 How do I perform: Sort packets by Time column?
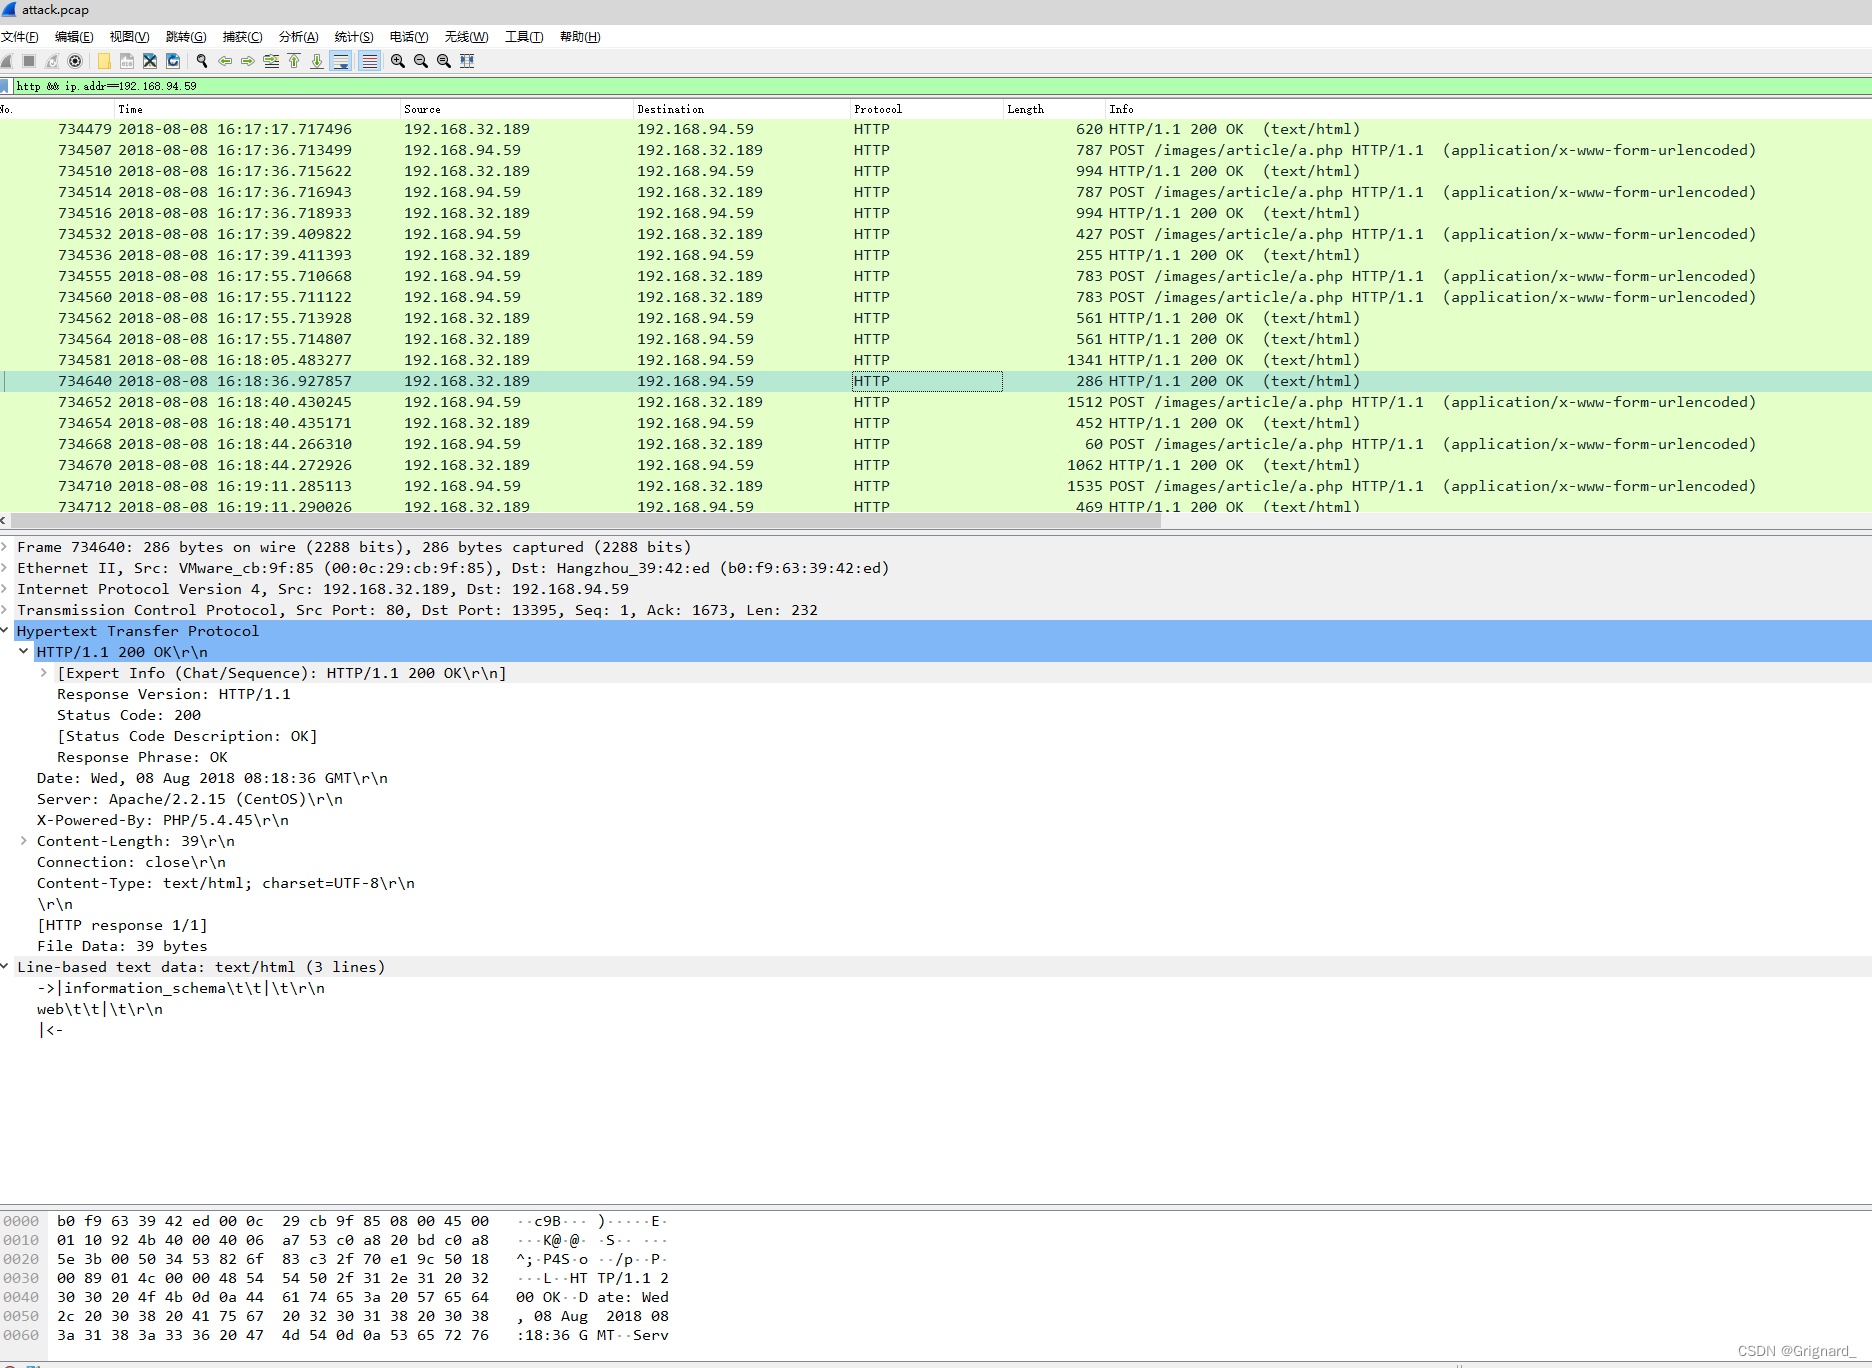[x=257, y=109]
